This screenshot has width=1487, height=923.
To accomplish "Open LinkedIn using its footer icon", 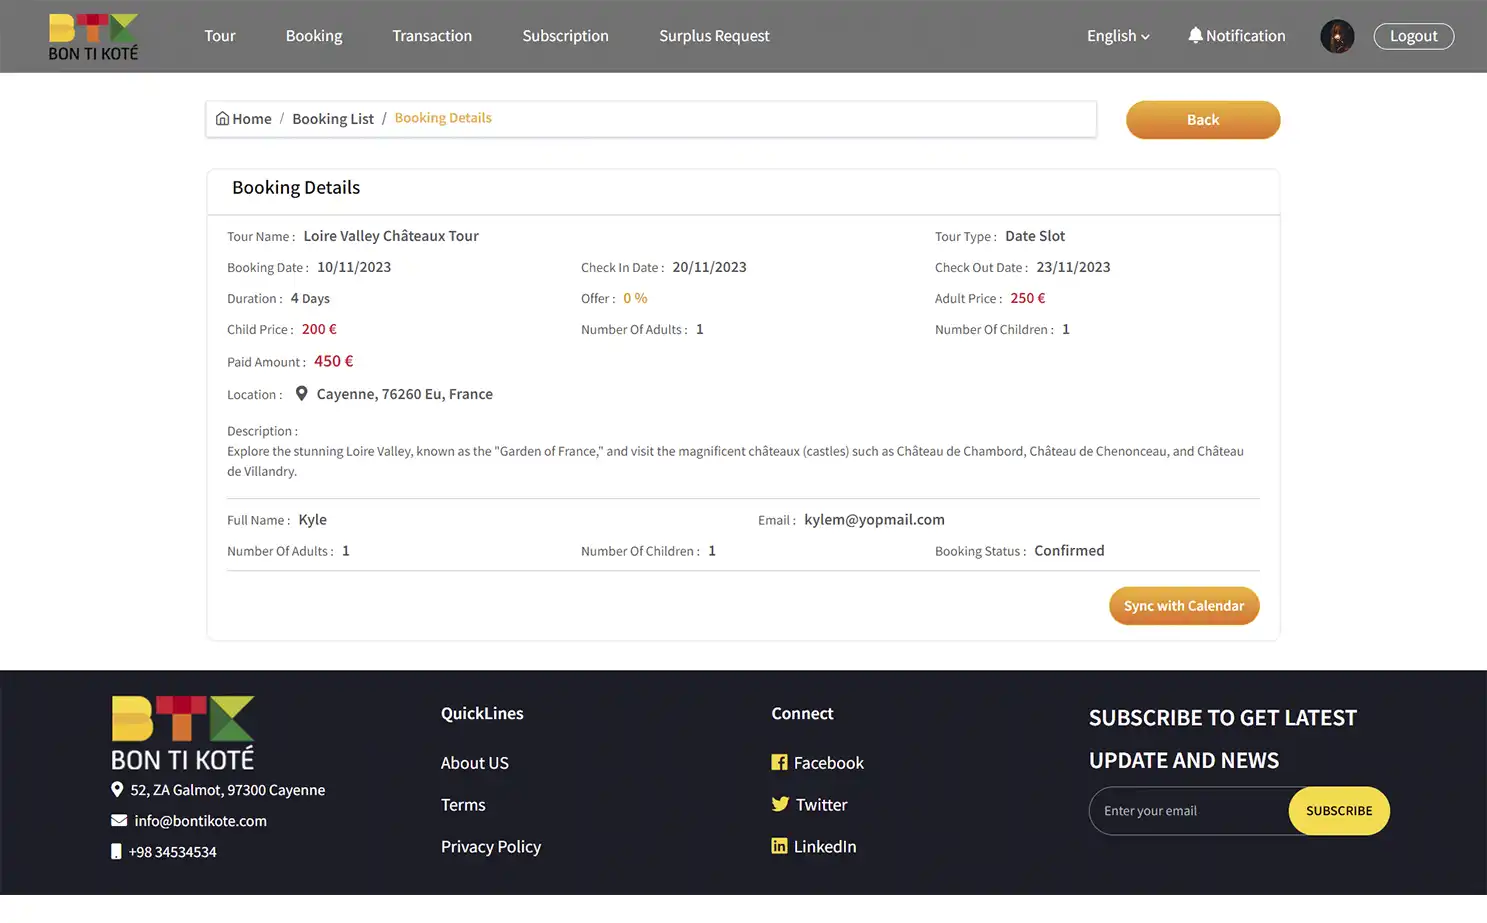I will [779, 845].
